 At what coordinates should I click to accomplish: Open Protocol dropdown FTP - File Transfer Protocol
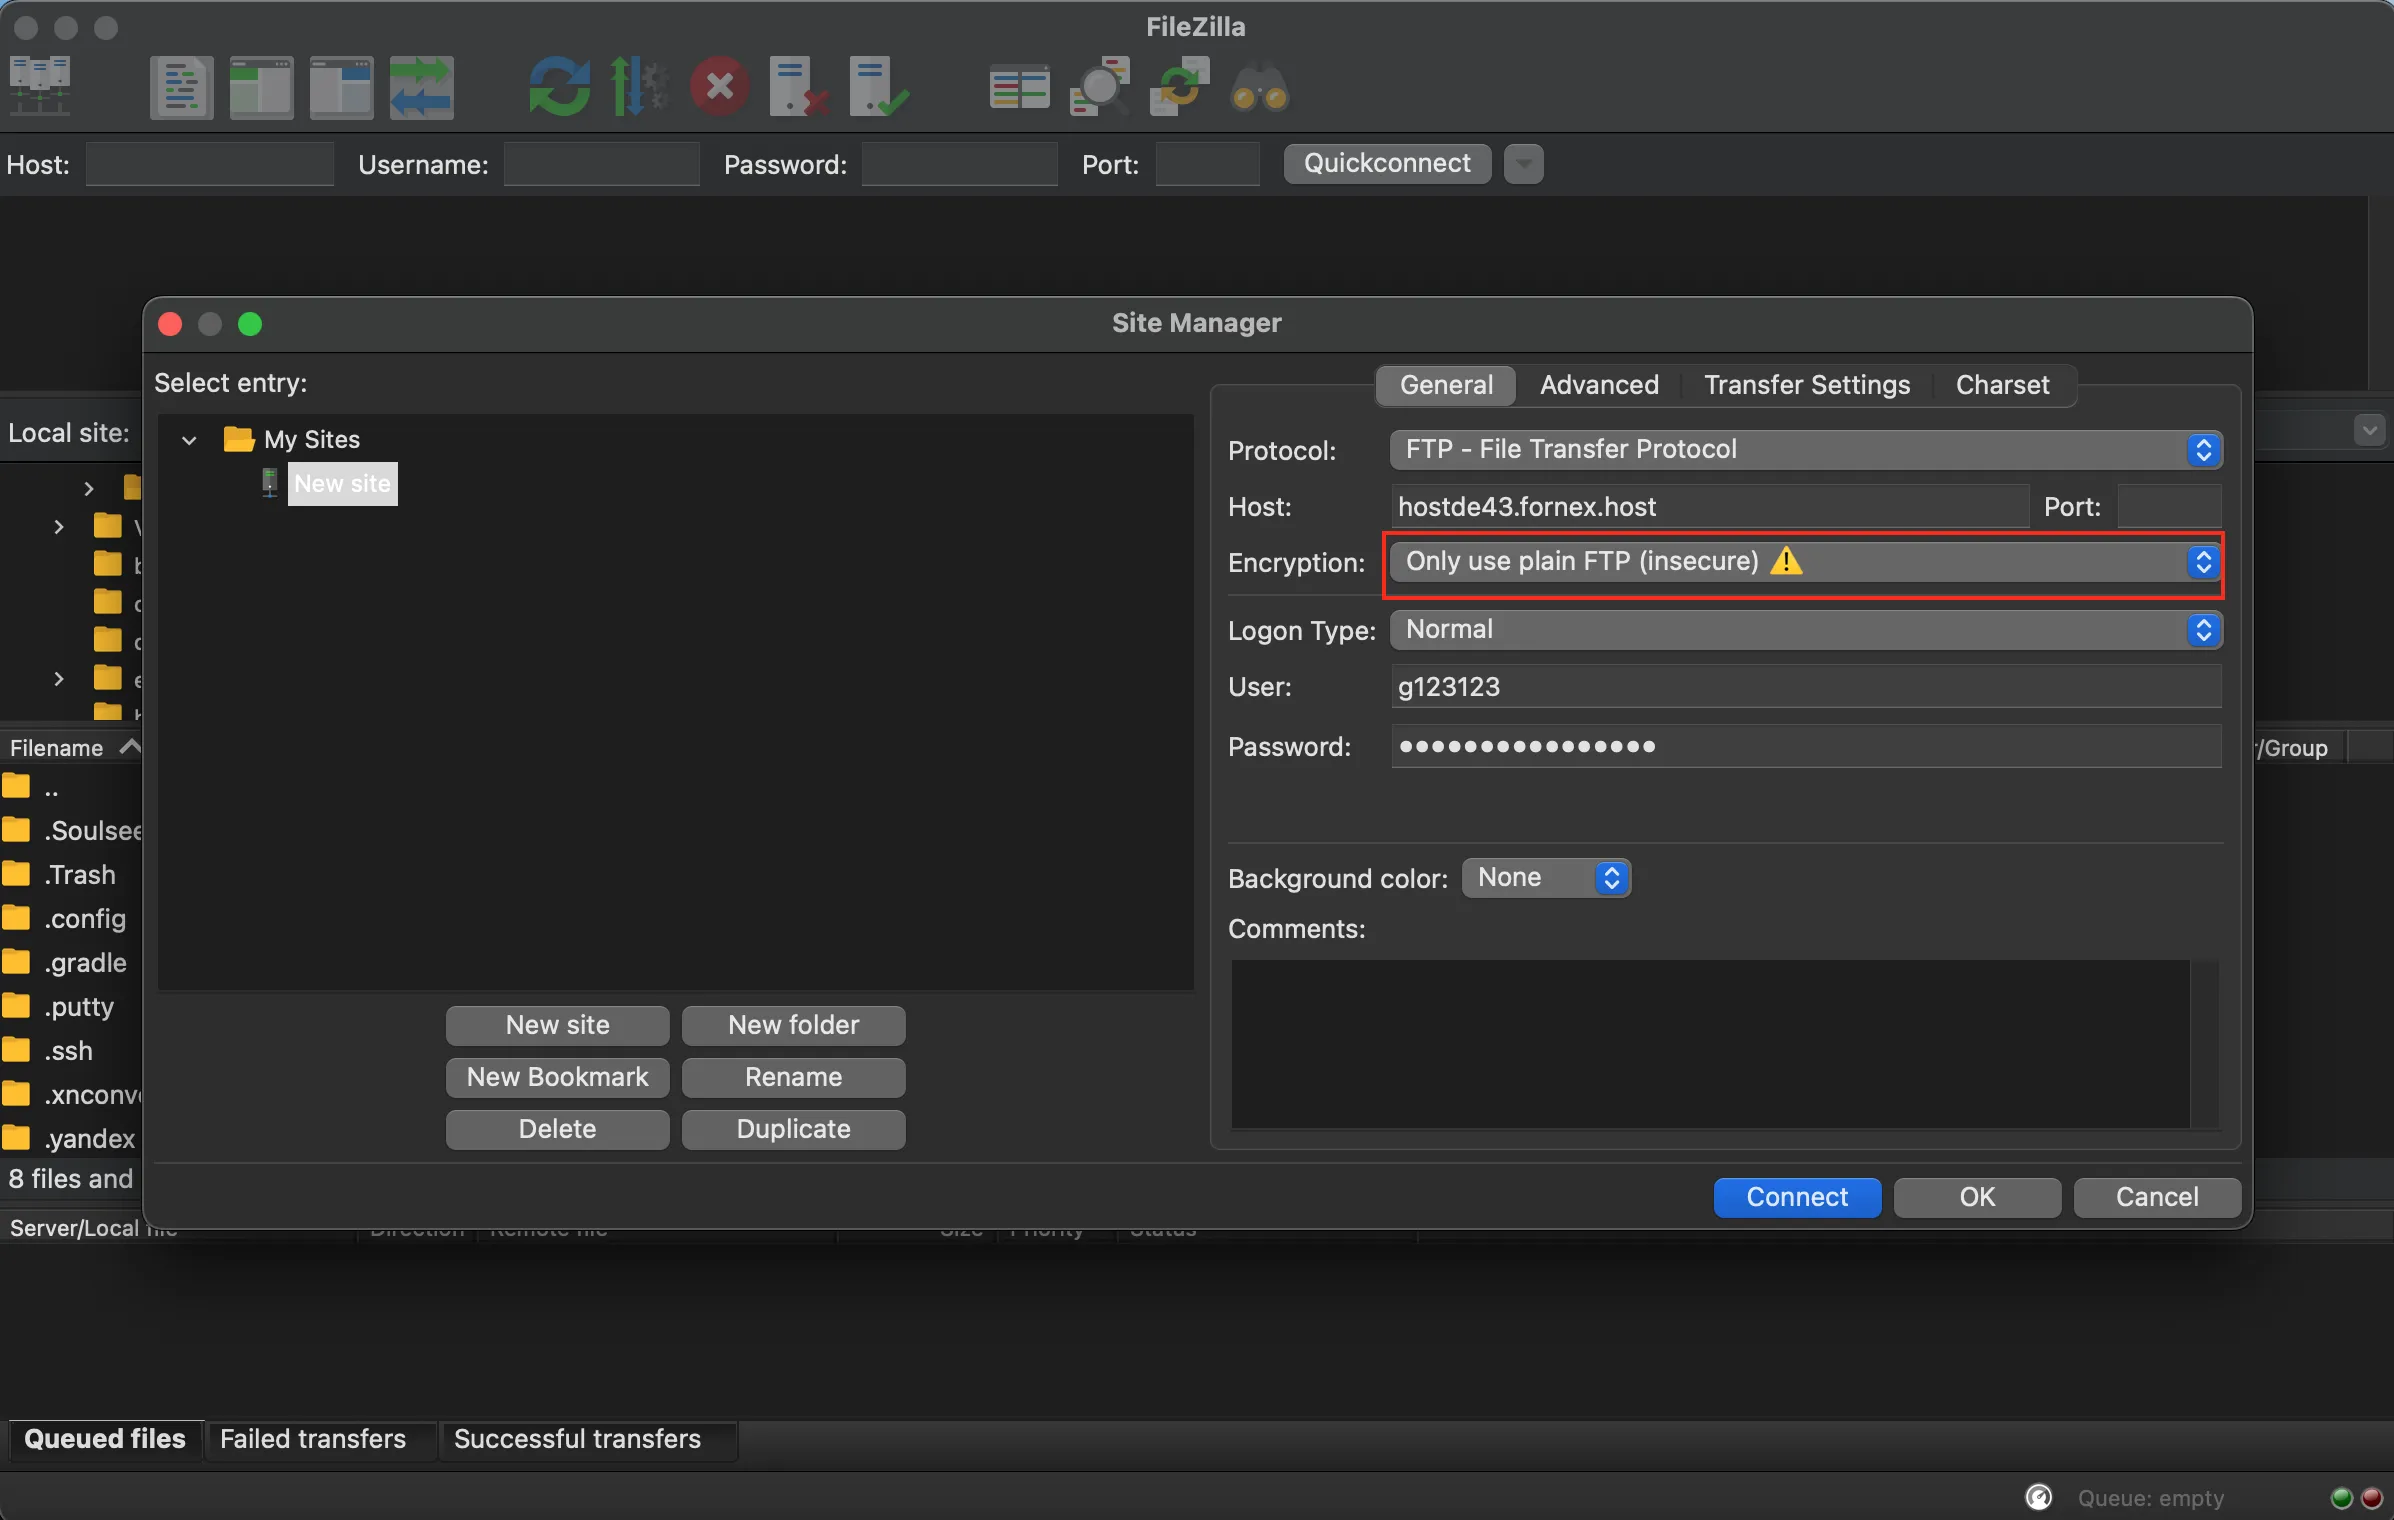point(1805,449)
